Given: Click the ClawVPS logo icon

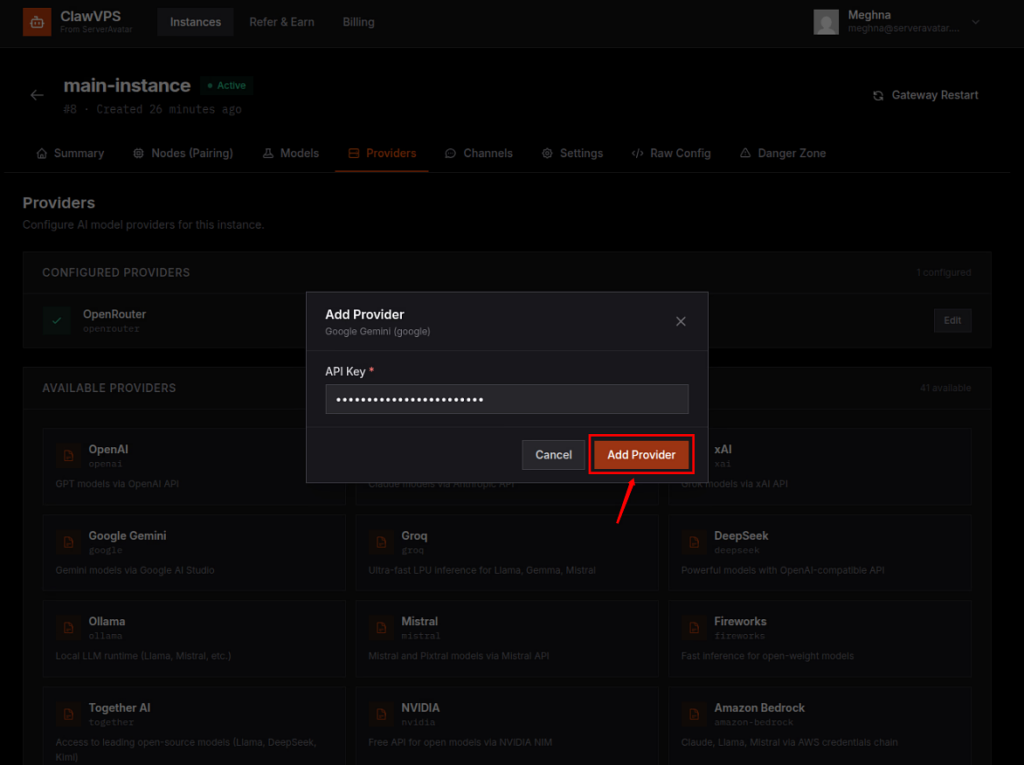Looking at the screenshot, I should (38, 21).
